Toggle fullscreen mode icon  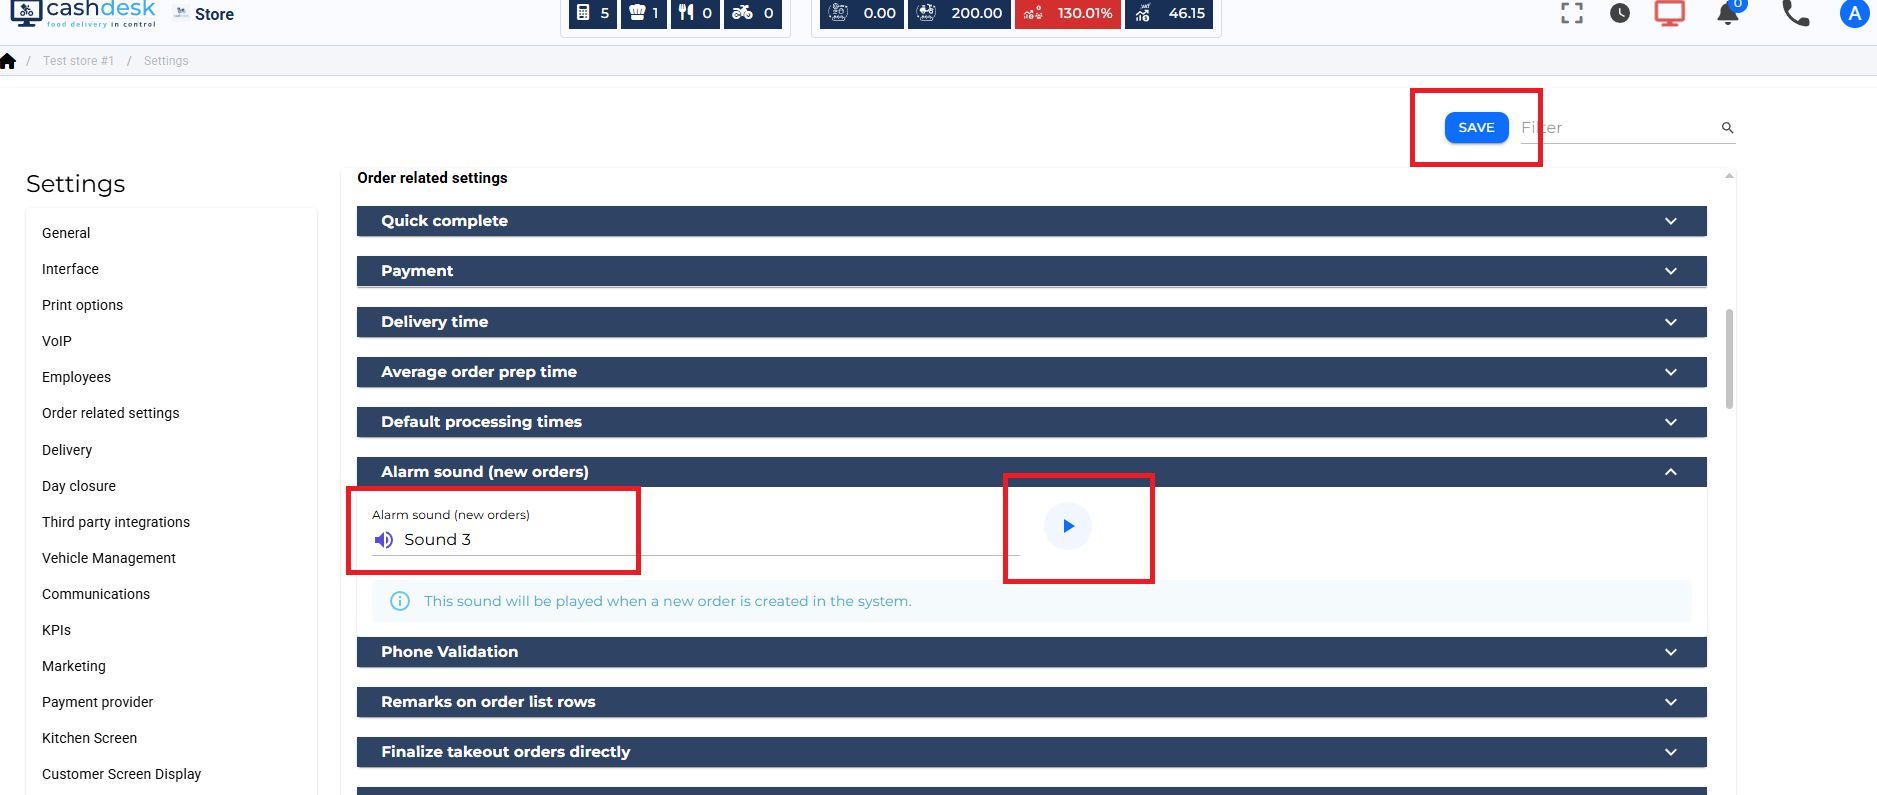coord(1572,13)
